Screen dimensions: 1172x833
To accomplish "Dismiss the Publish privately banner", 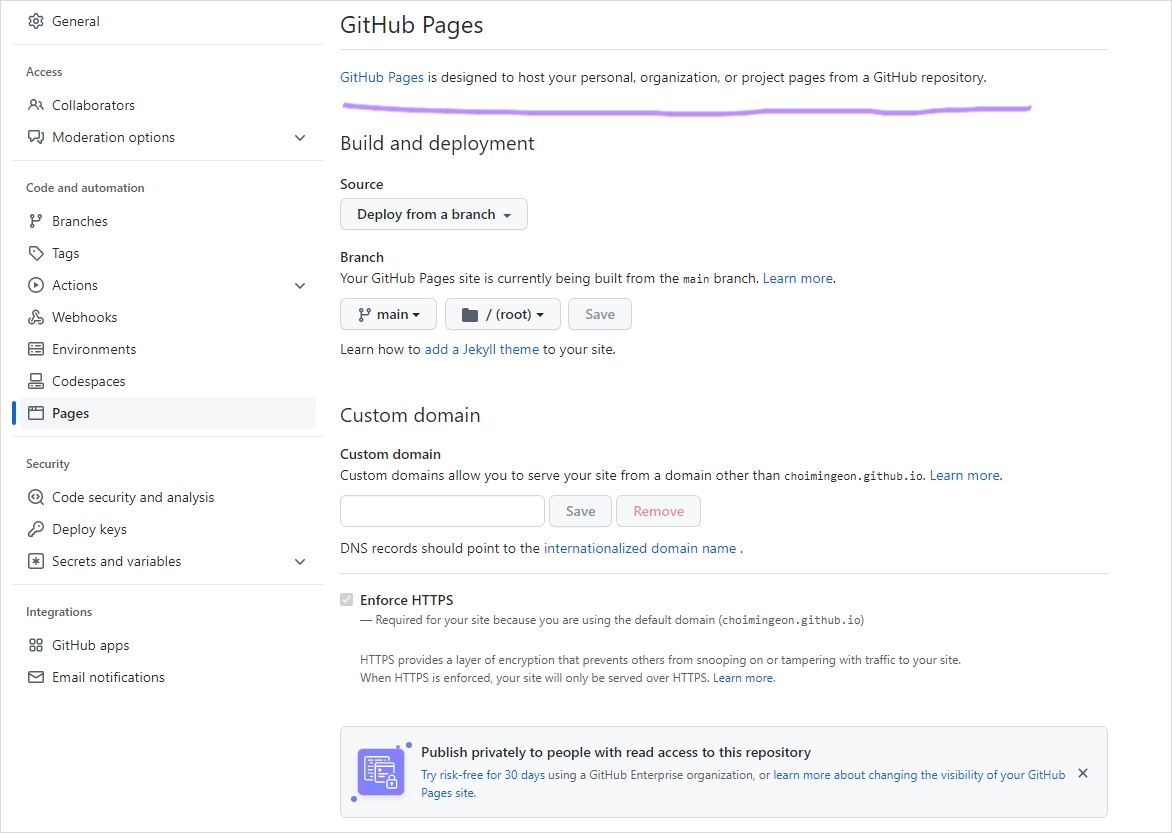I will pyautogui.click(x=1083, y=773).
